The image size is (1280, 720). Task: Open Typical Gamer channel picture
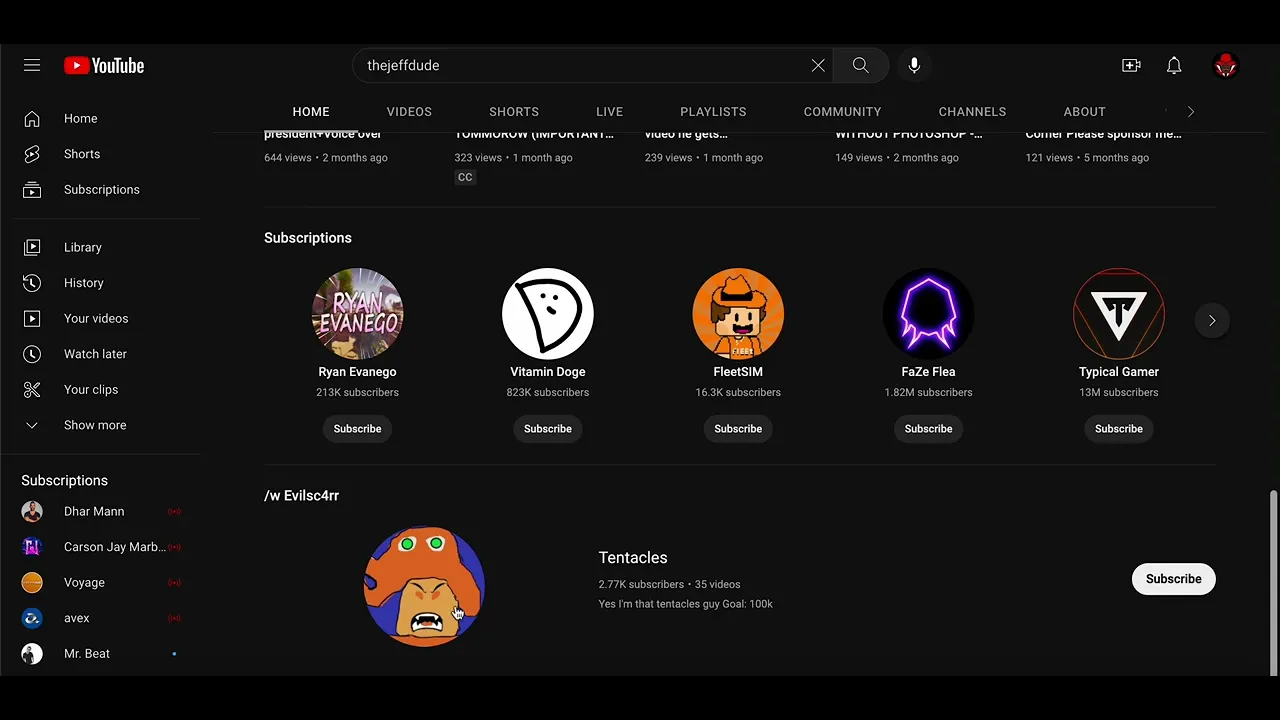coord(1118,314)
